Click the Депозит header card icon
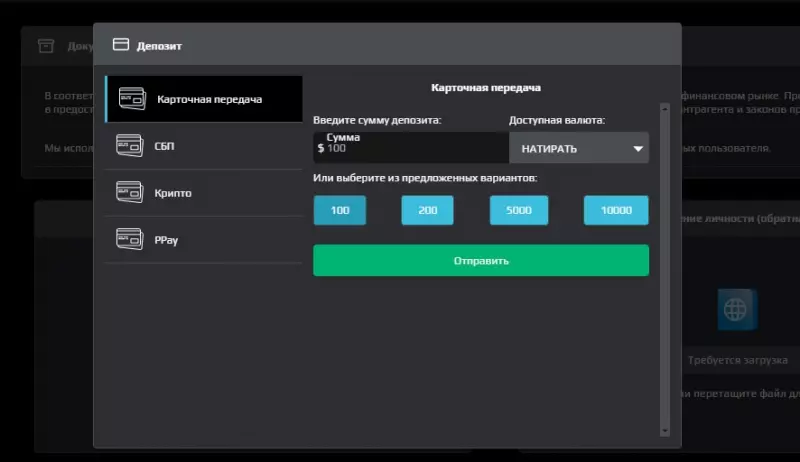The image size is (800, 462). (121, 45)
